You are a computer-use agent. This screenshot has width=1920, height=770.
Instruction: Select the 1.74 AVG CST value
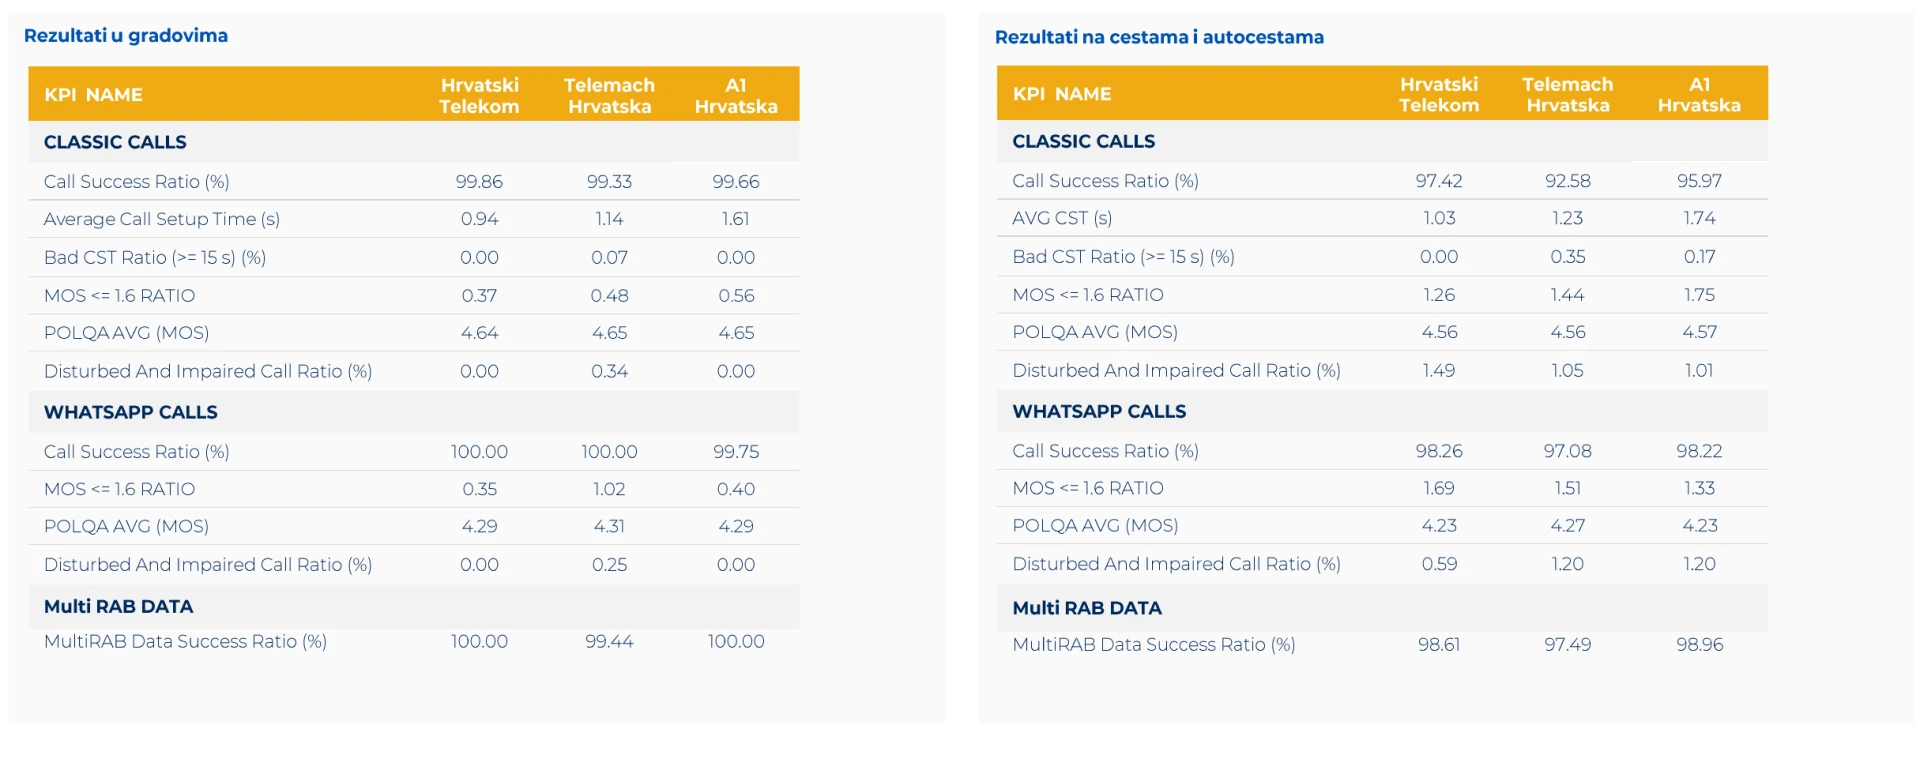click(x=1699, y=218)
